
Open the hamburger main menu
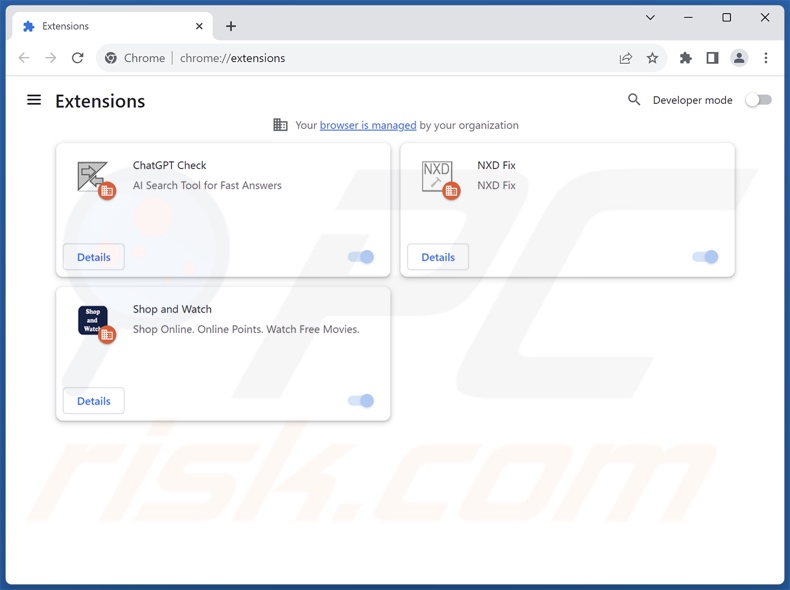click(34, 100)
